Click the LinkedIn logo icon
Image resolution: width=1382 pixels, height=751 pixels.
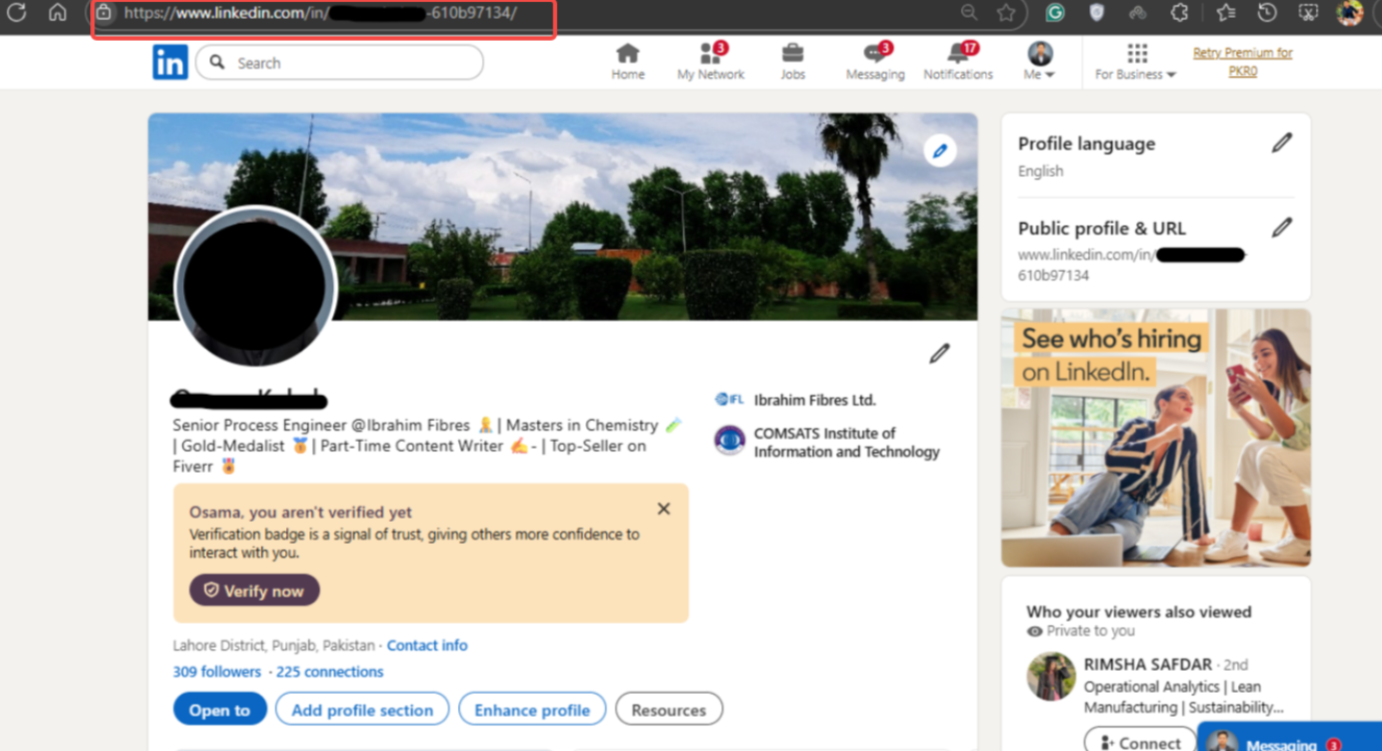(x=170, y=62)
